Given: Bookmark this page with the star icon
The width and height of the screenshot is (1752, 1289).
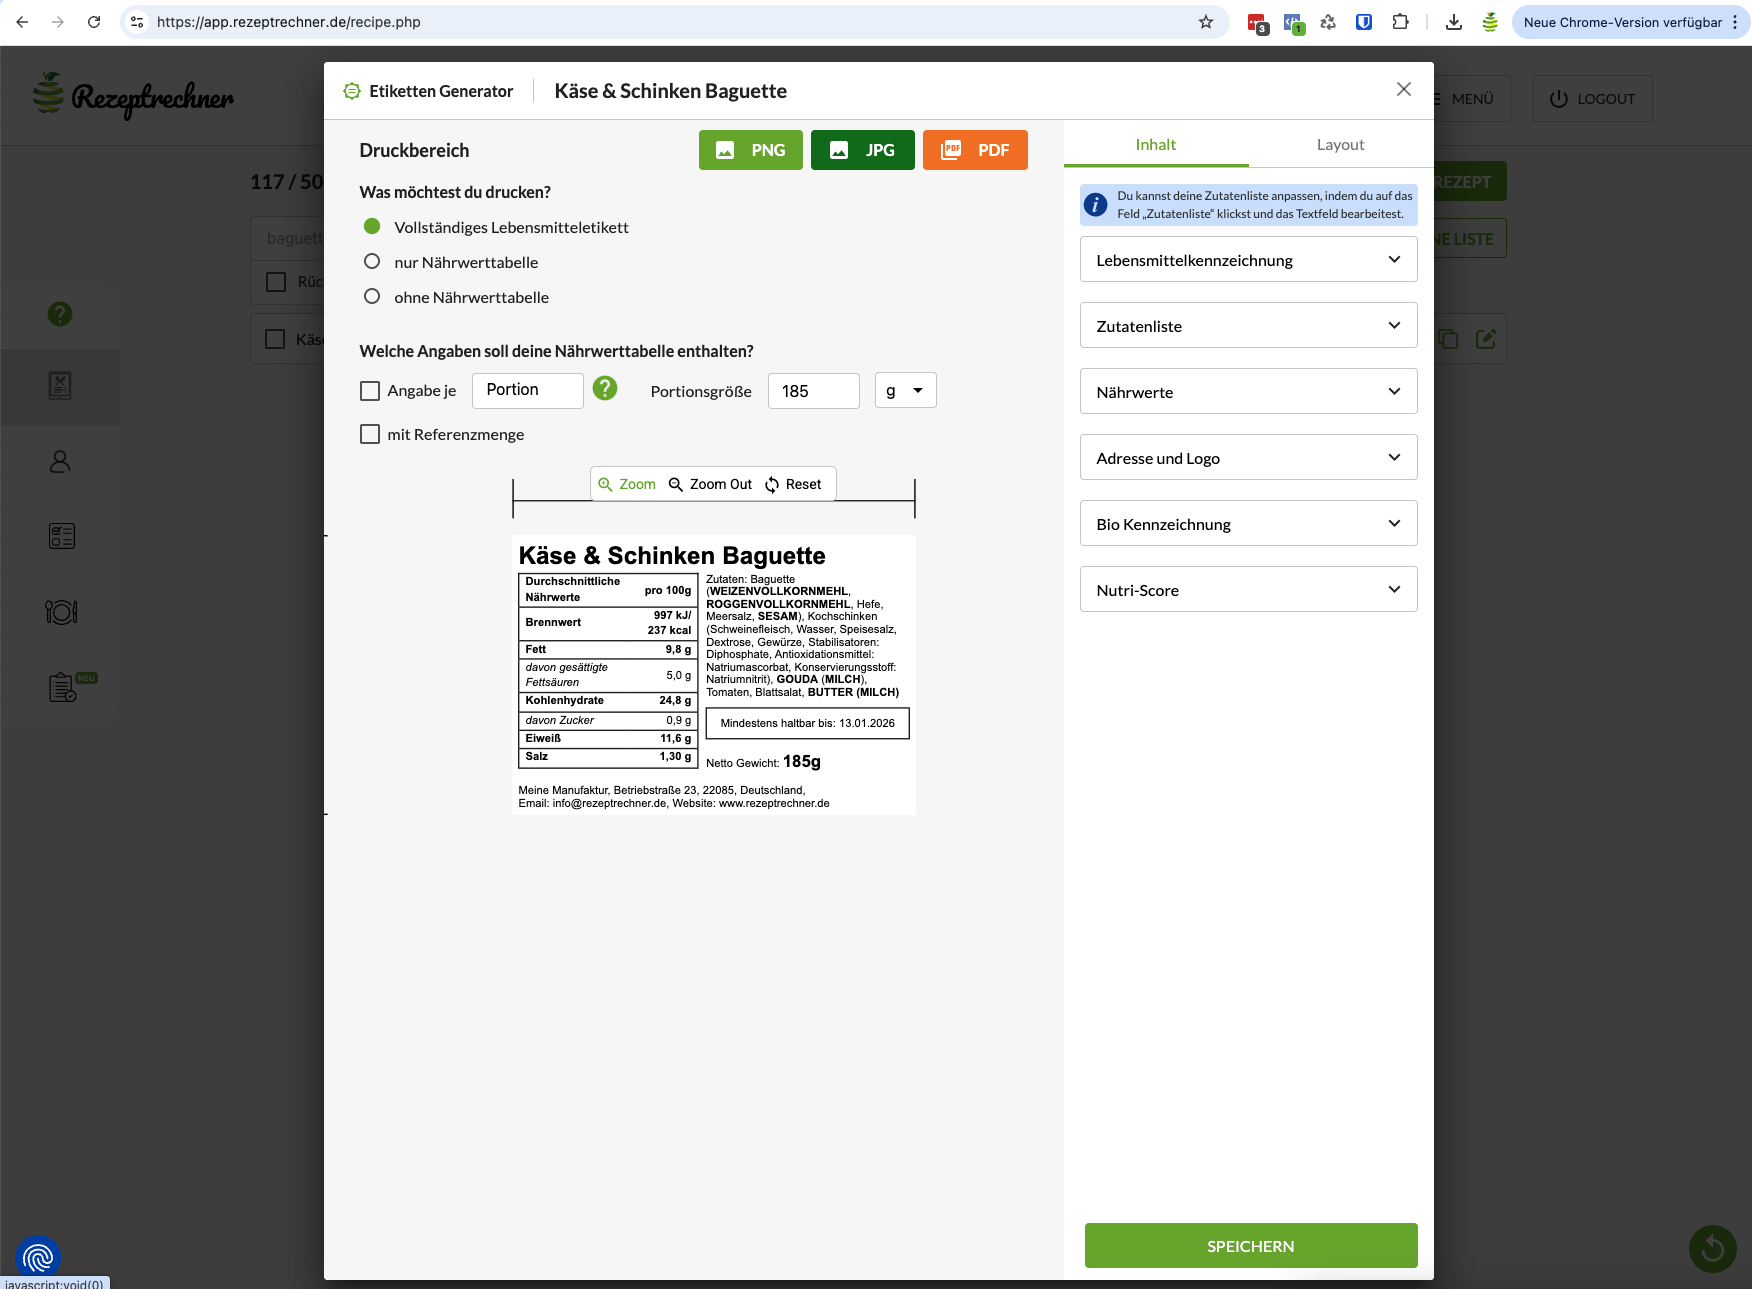Looking at the screenshot, I should pos(1206,22).
